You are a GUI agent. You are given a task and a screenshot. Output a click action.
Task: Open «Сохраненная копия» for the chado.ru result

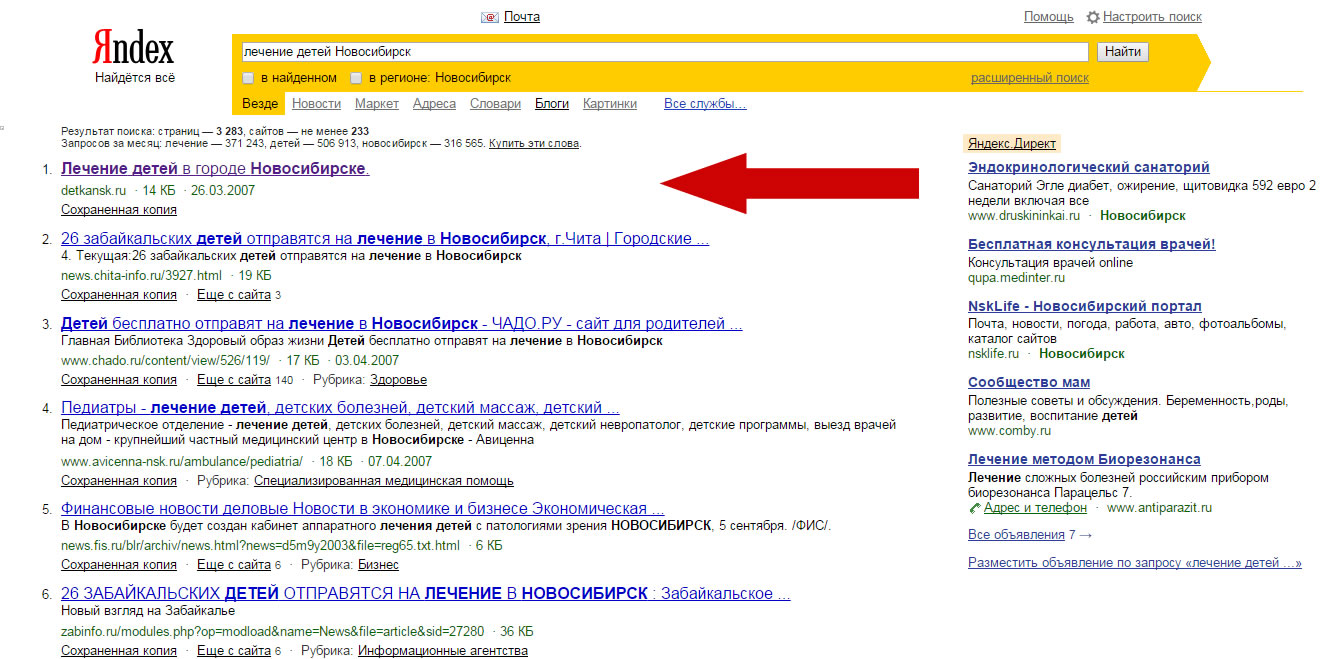point(119,380)
